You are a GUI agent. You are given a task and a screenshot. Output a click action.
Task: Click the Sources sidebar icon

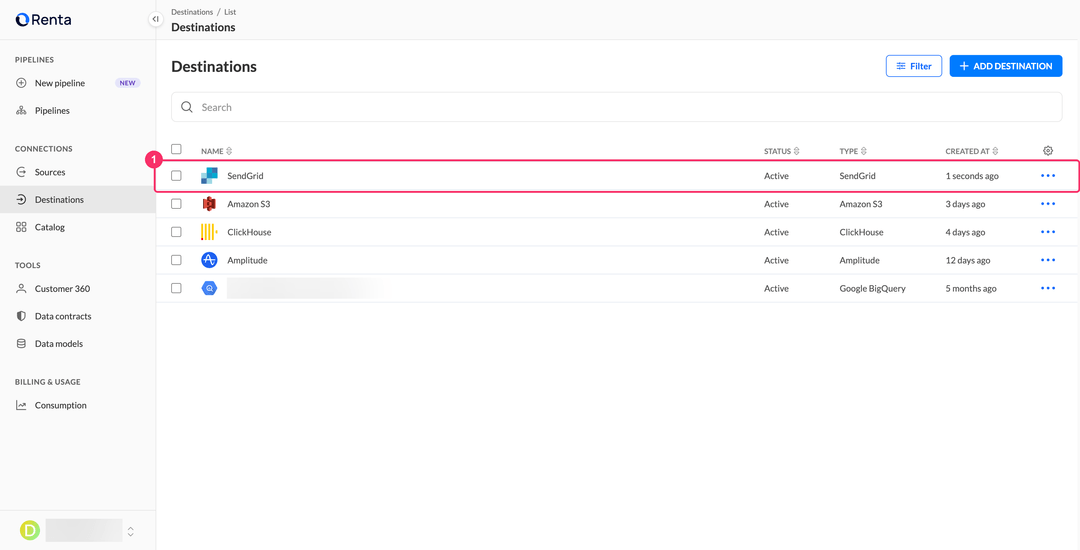click(21, 172)
